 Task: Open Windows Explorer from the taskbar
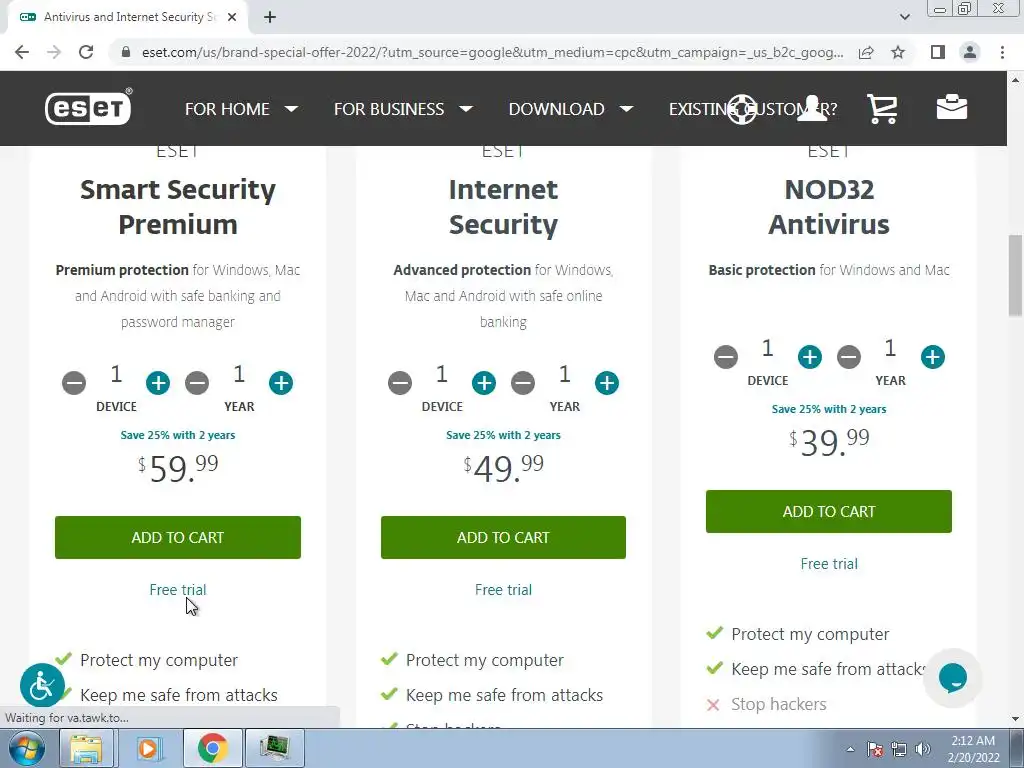point(87,748)
